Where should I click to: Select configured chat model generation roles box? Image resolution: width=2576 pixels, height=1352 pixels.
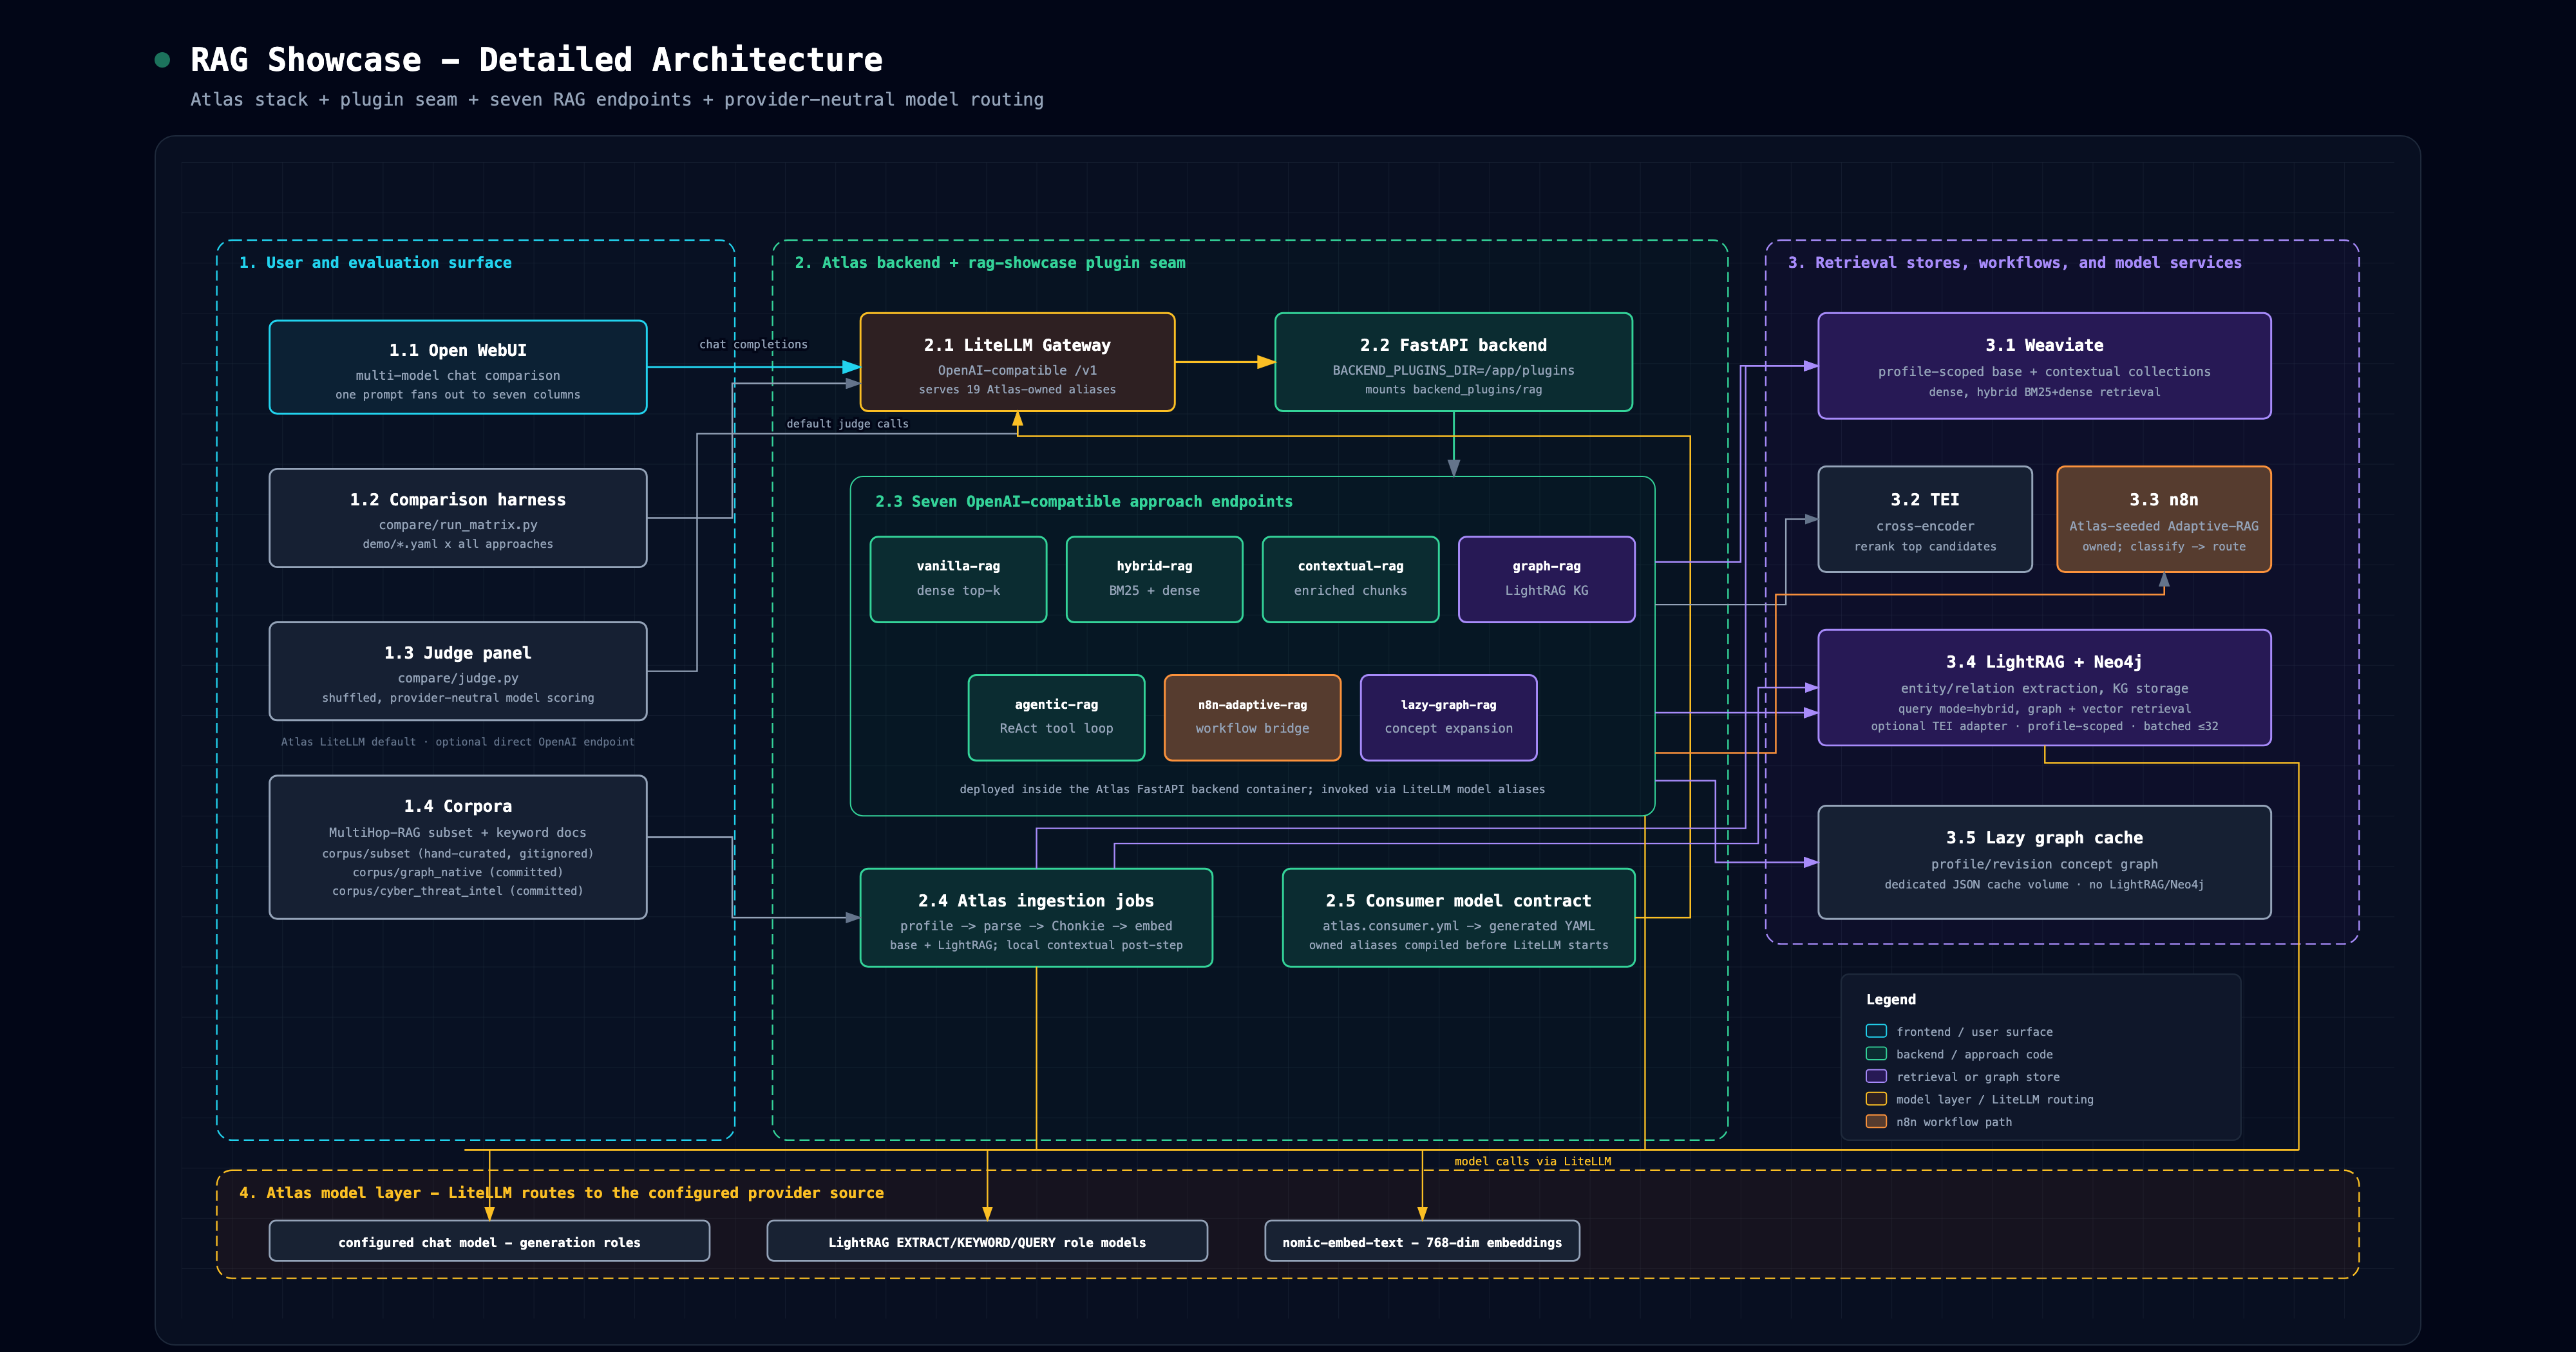489,1241
